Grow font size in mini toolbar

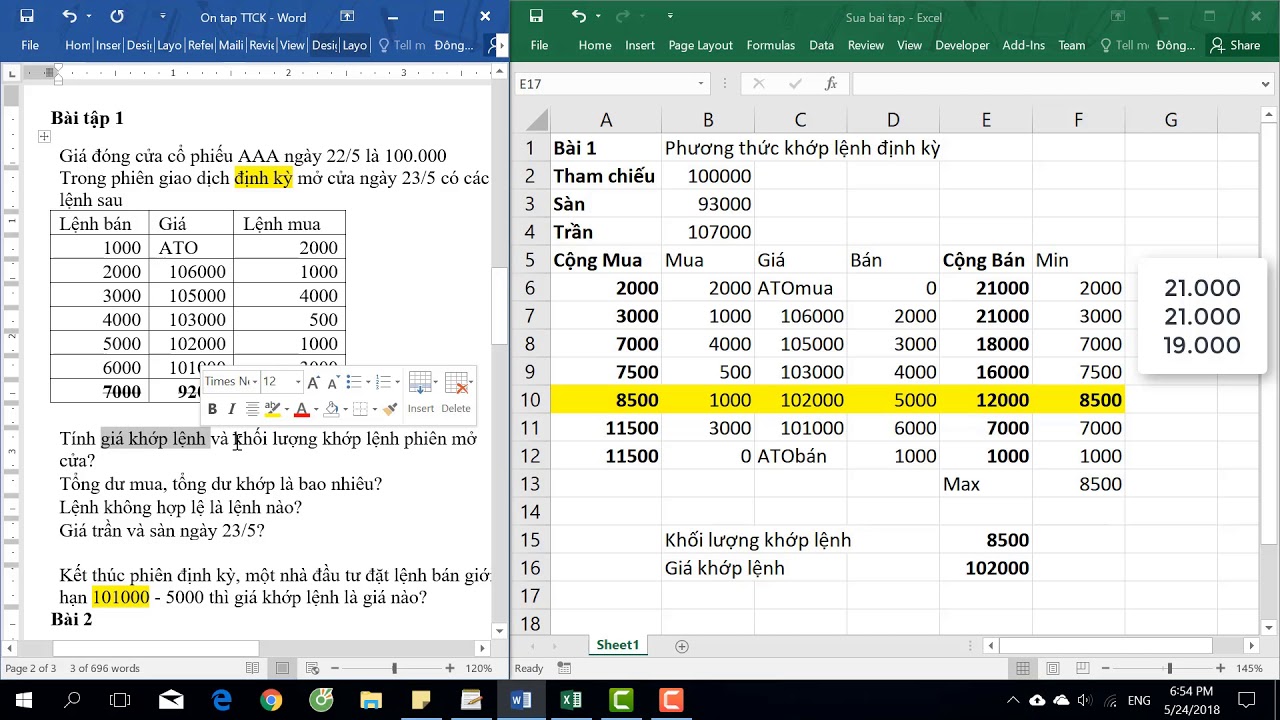[x=313, y=382]
